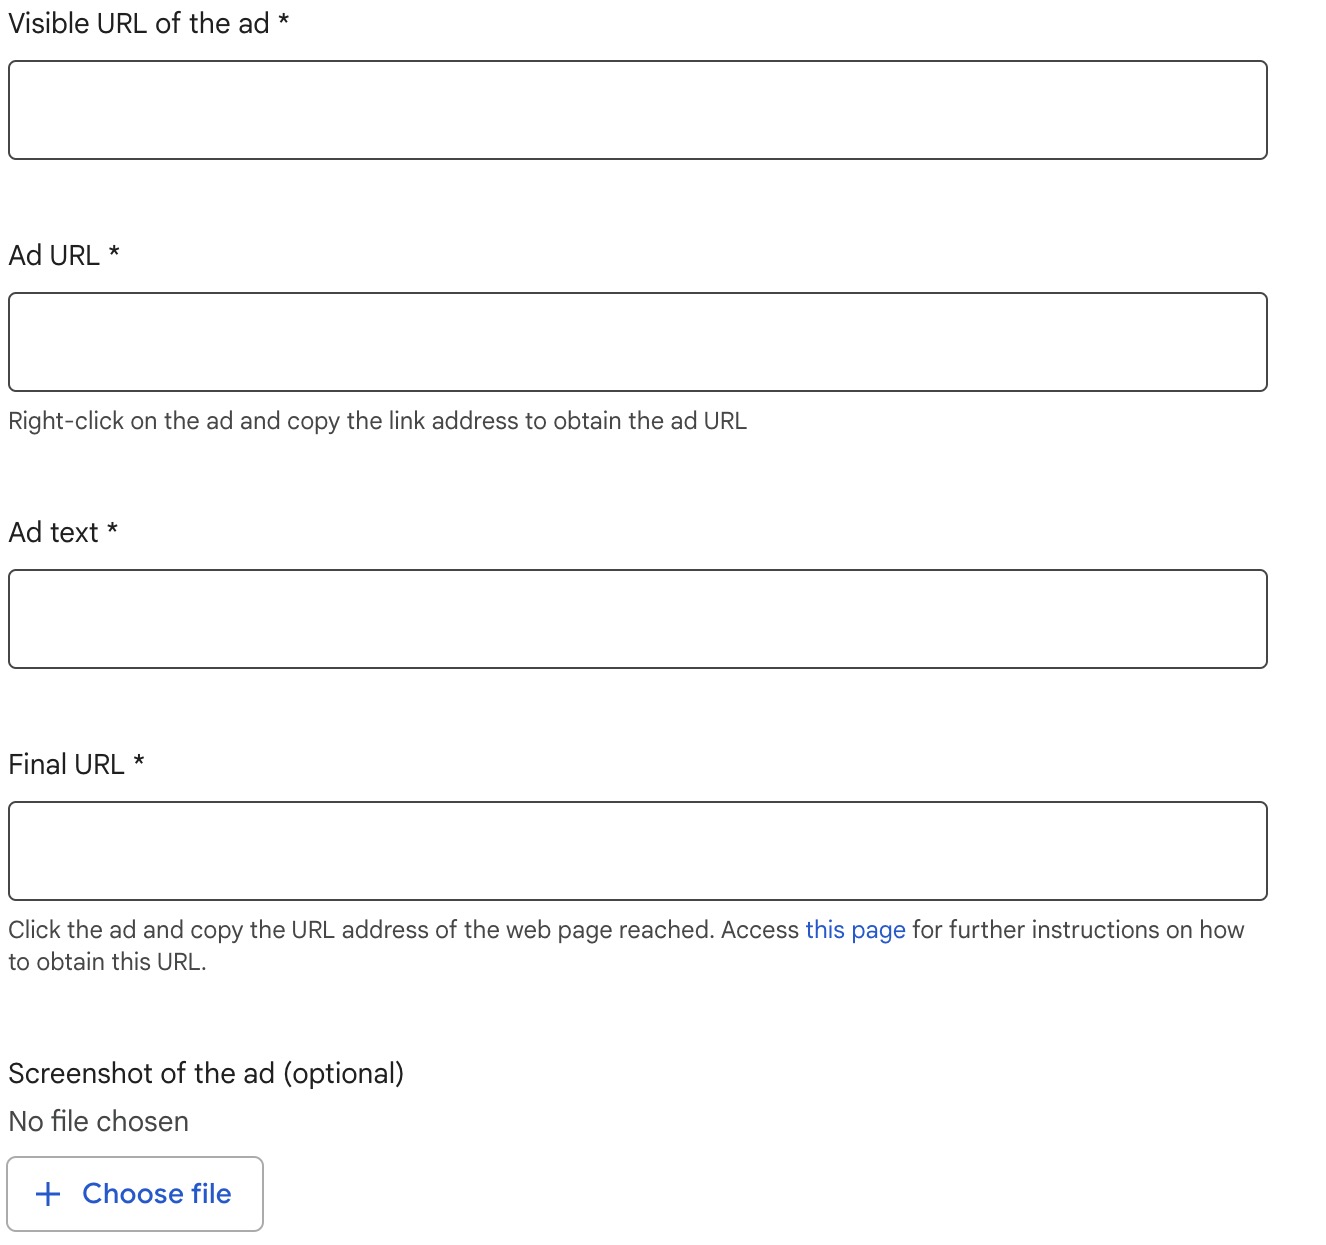Click the Visible URL of the ad input box
The height and width of the screenshot is (1245, 1326).
pos(638,110)
